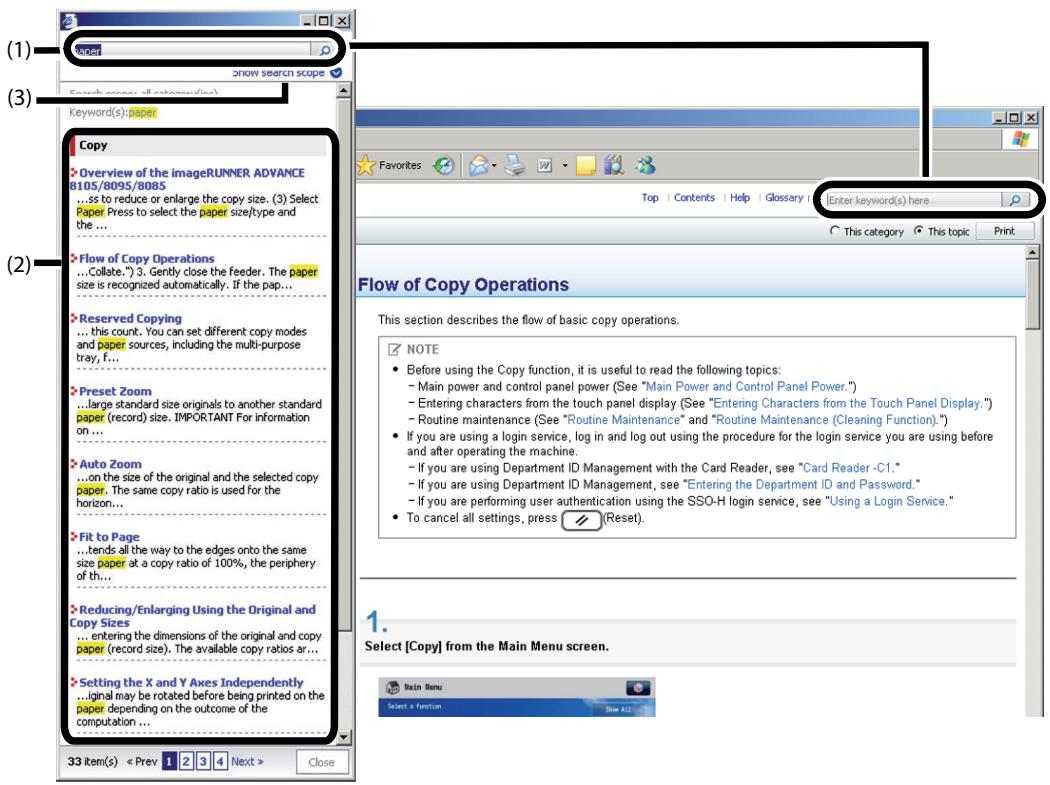Image resolution: width=1050 pixels, height=785 pixels.
Task: Open the 'Auto Zoom' search result
Action: [110, 464]
